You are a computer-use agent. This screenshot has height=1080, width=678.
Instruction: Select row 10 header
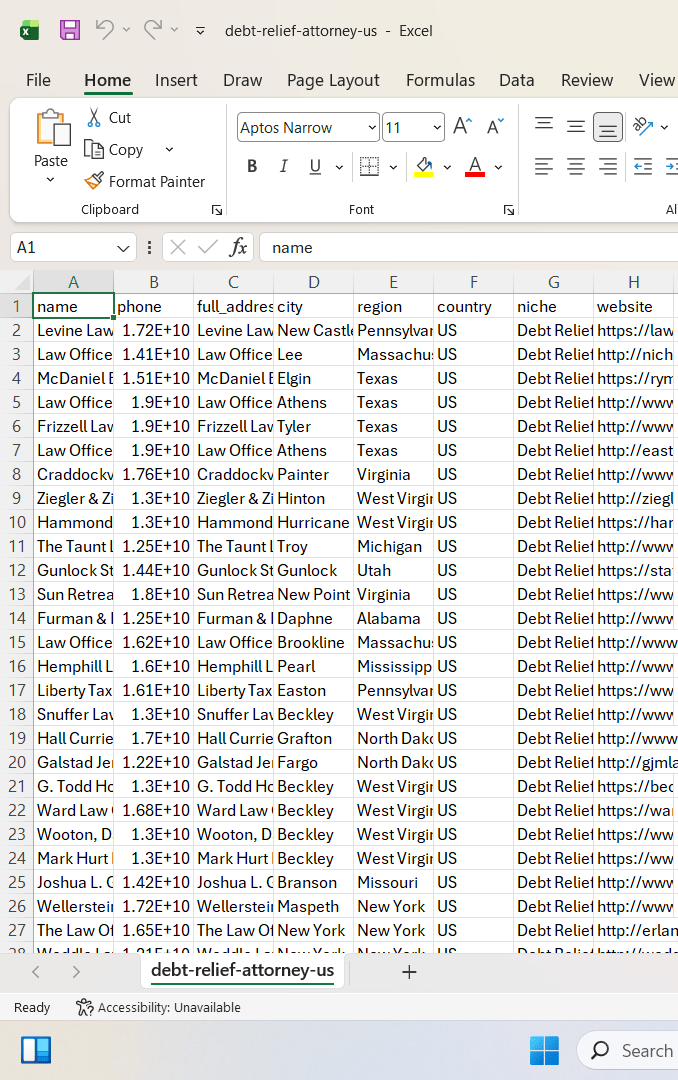point(17,522)
